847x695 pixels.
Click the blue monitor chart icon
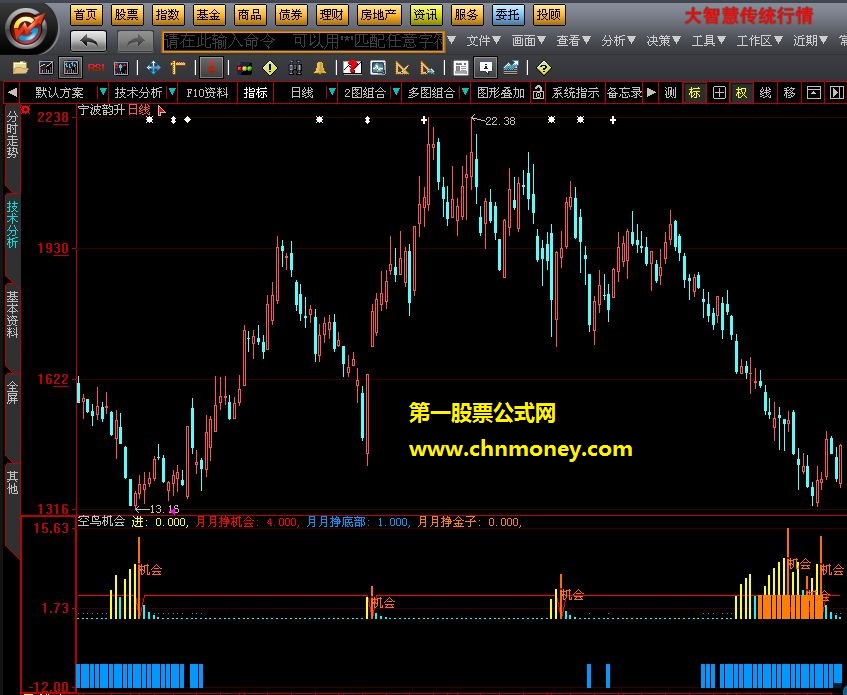pos(378,68)
